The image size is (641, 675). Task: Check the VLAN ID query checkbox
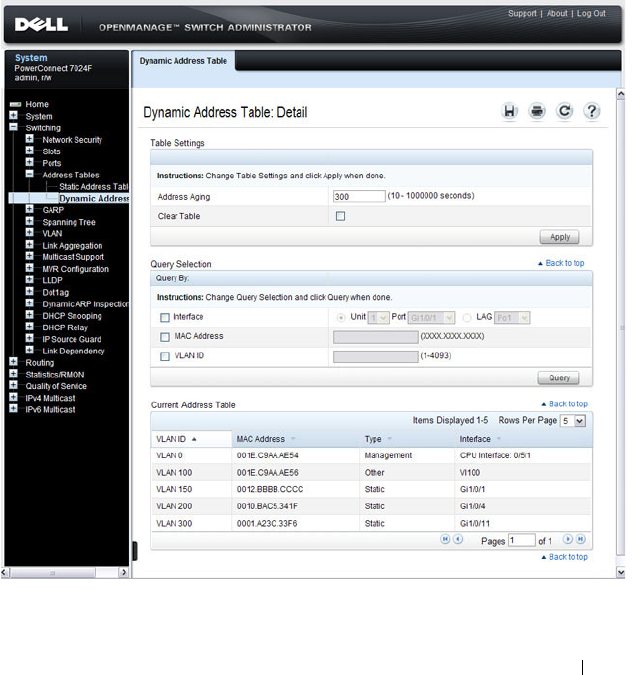point(165,356)
